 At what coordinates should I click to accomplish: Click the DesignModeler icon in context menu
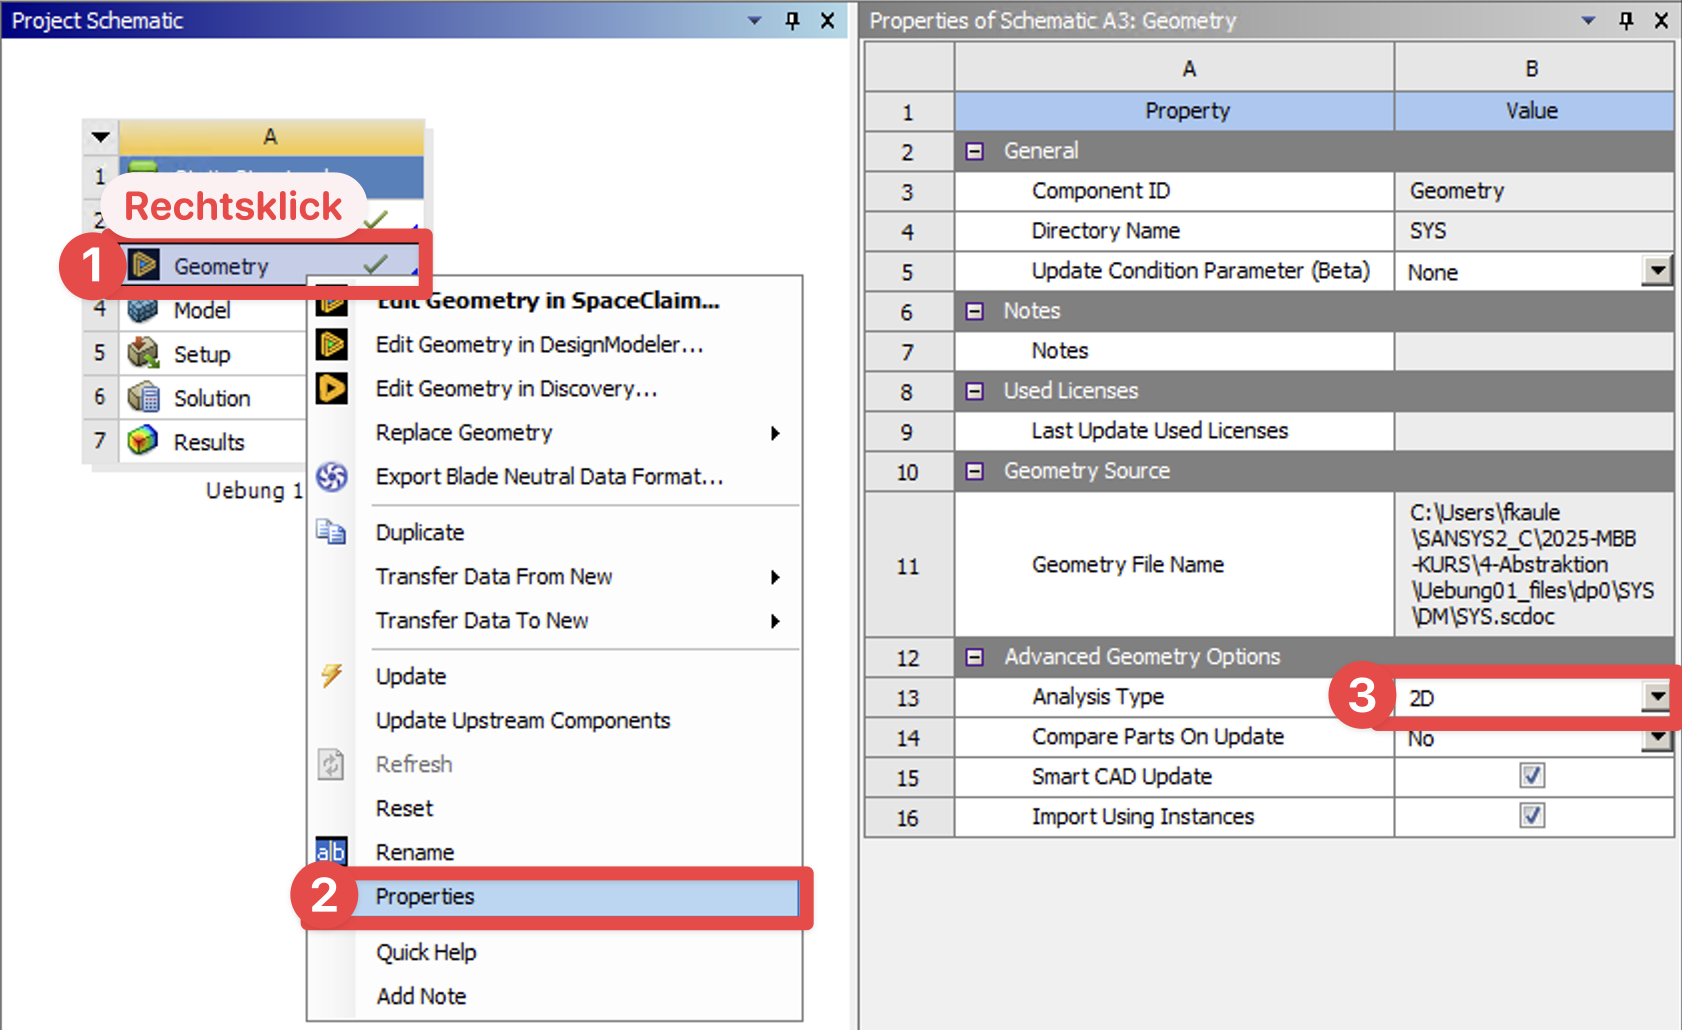point(332,345)
